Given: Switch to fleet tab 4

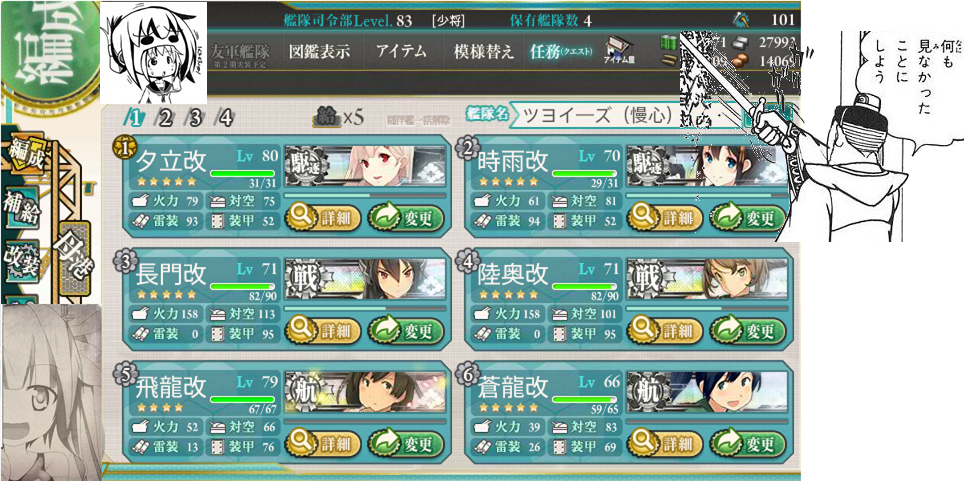Looking at the screenshot, I should pyautogui.click(x=226, y=117).
